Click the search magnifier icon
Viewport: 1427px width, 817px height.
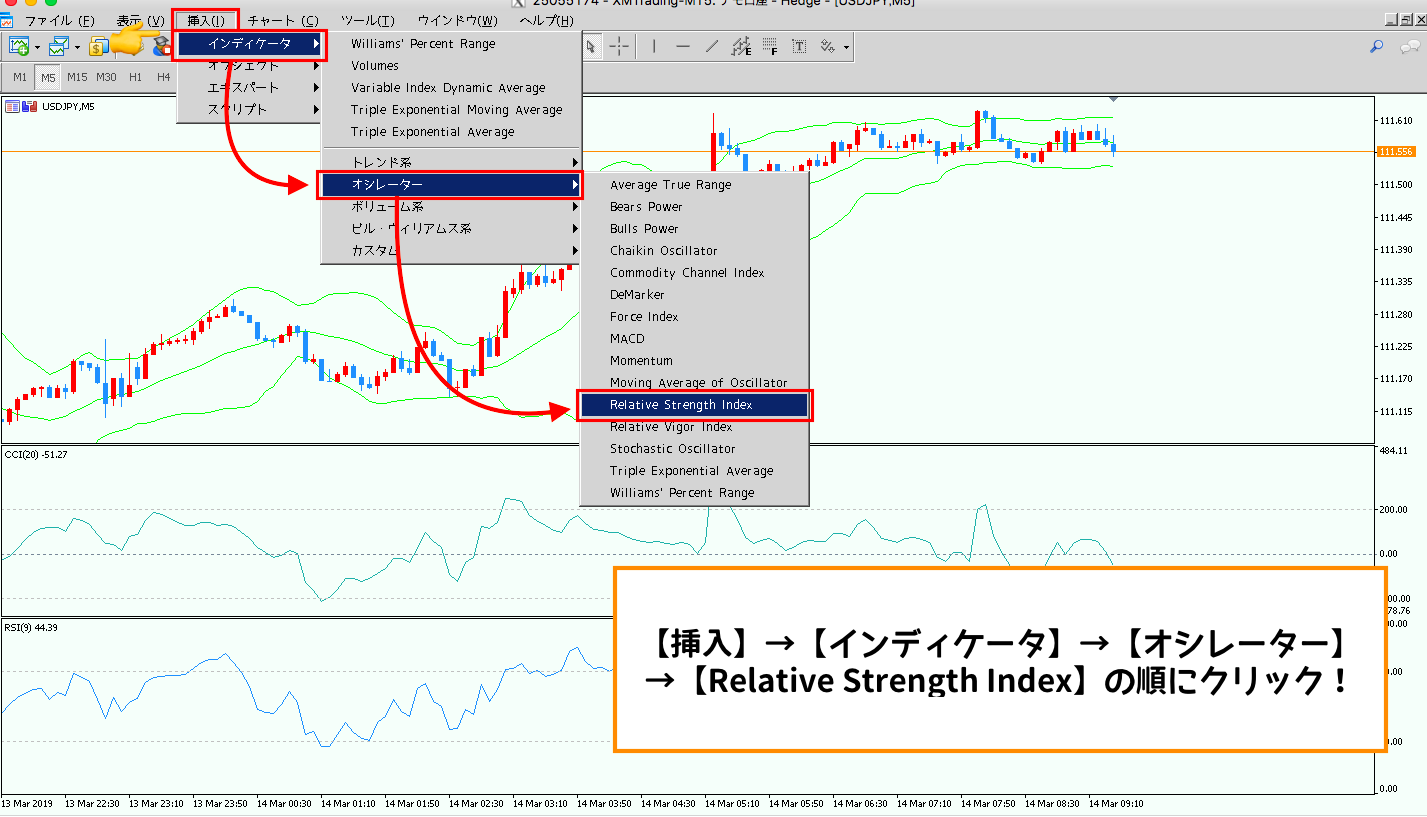click(x=1377, y=46)
